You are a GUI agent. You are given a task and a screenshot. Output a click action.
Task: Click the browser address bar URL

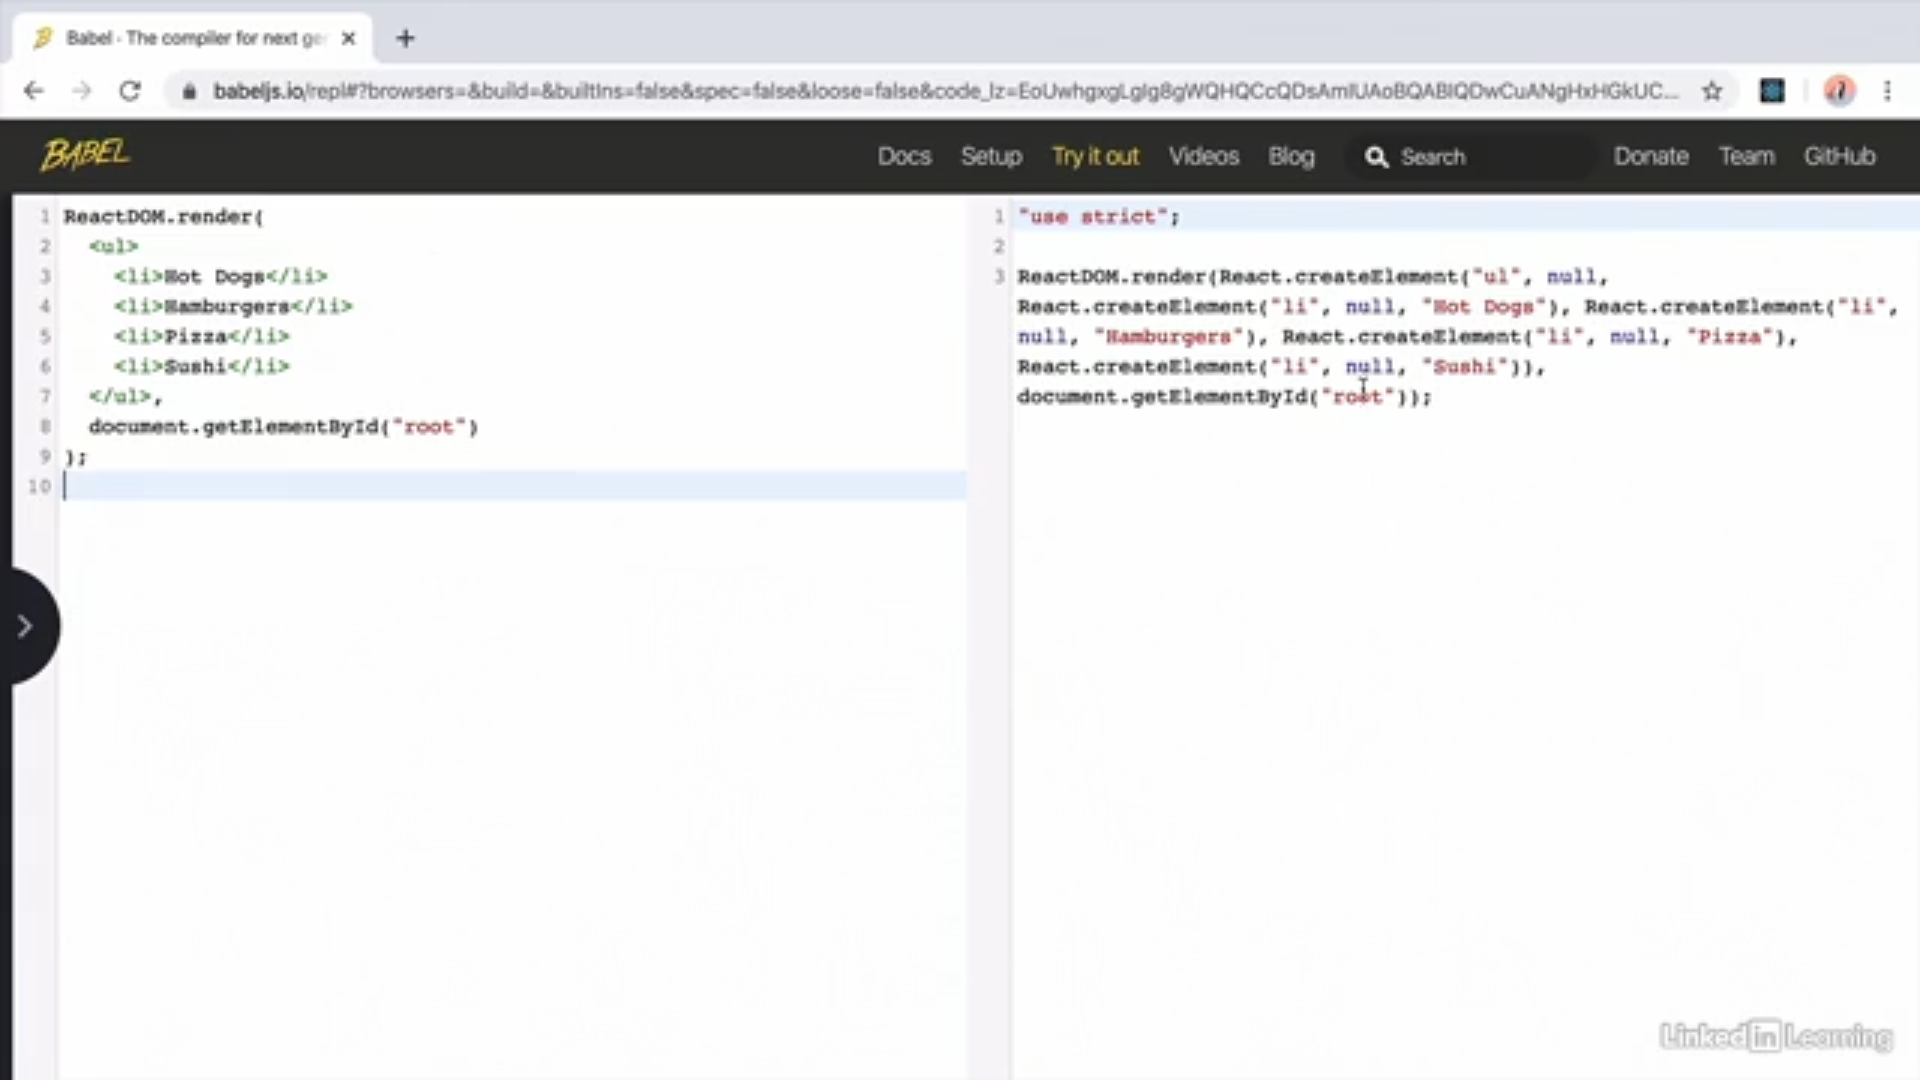click(x=945, y=91)
